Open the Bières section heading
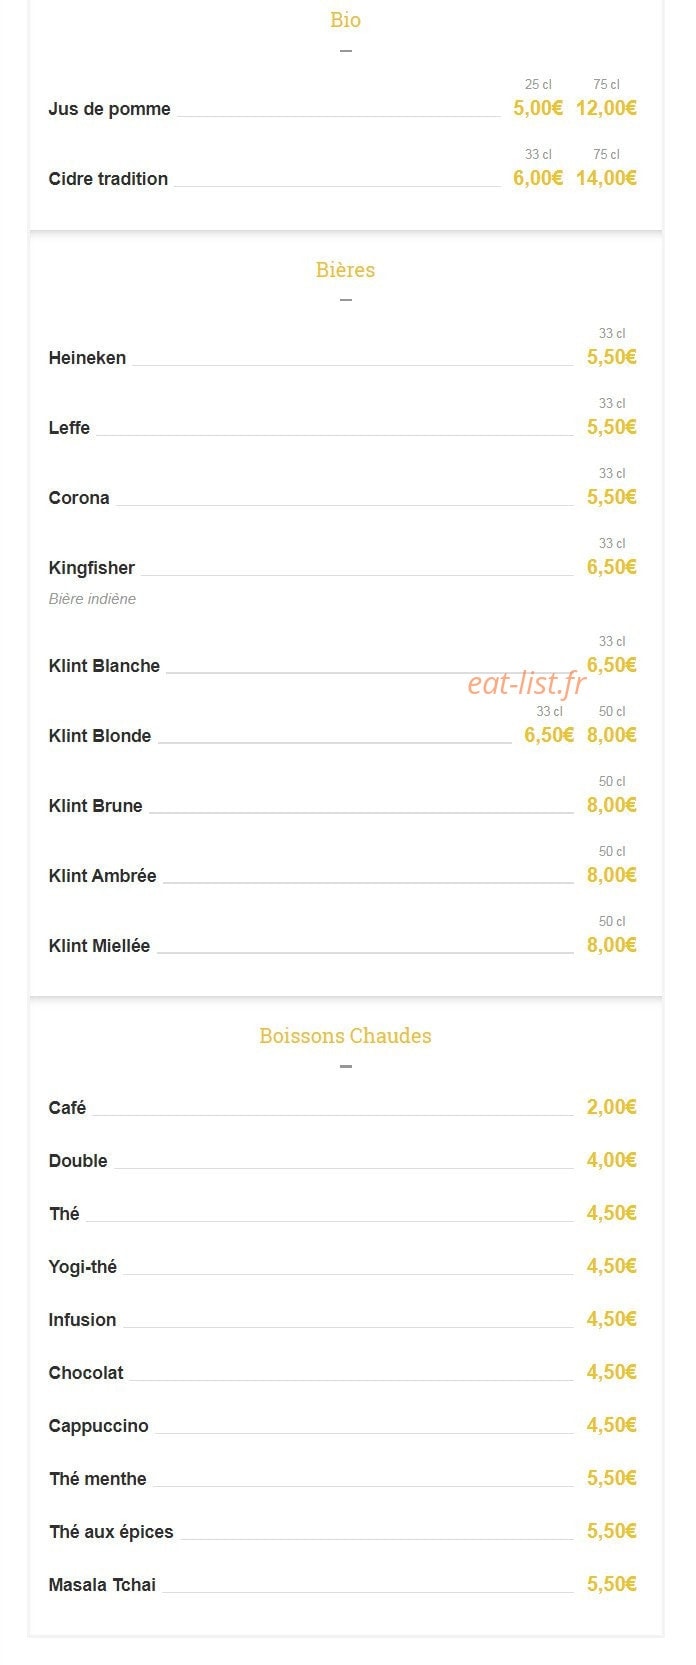 [345, 270]
